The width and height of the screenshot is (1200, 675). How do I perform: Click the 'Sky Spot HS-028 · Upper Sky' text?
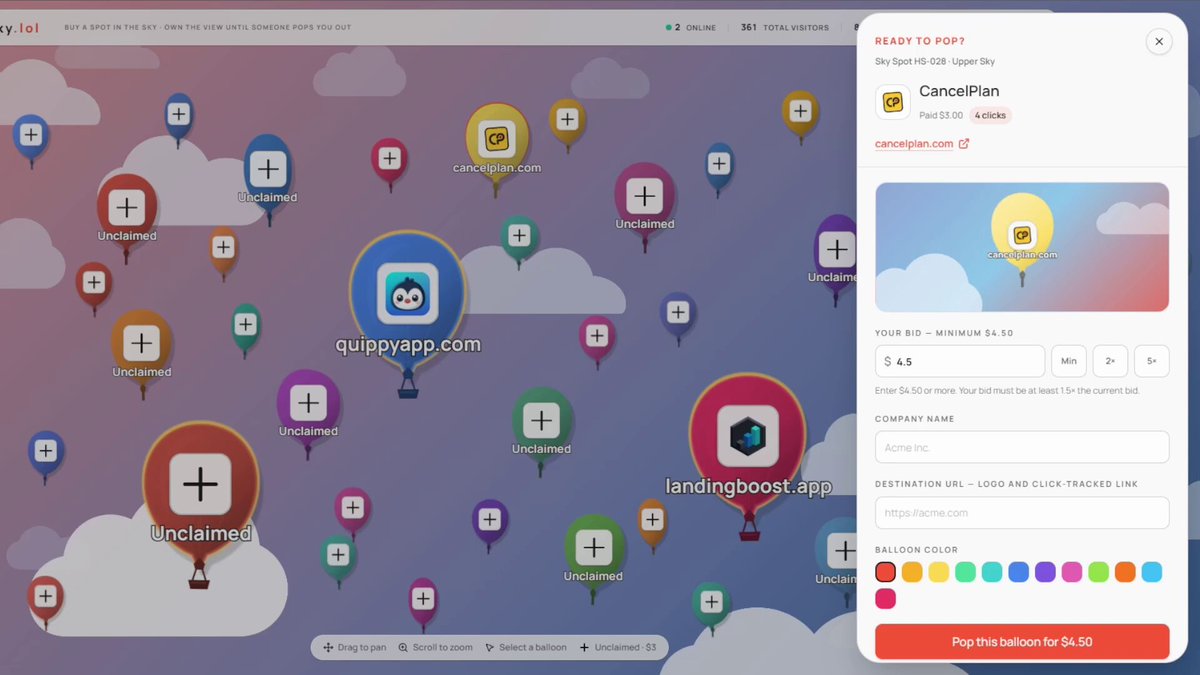[935, 62]
